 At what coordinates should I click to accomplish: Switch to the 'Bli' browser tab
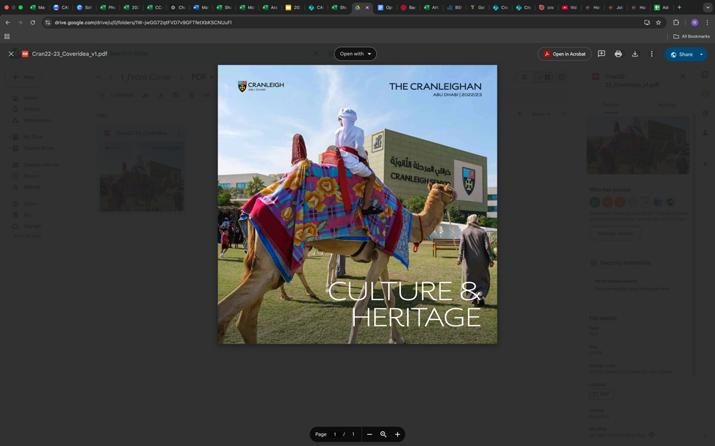[x=454, y=8]
